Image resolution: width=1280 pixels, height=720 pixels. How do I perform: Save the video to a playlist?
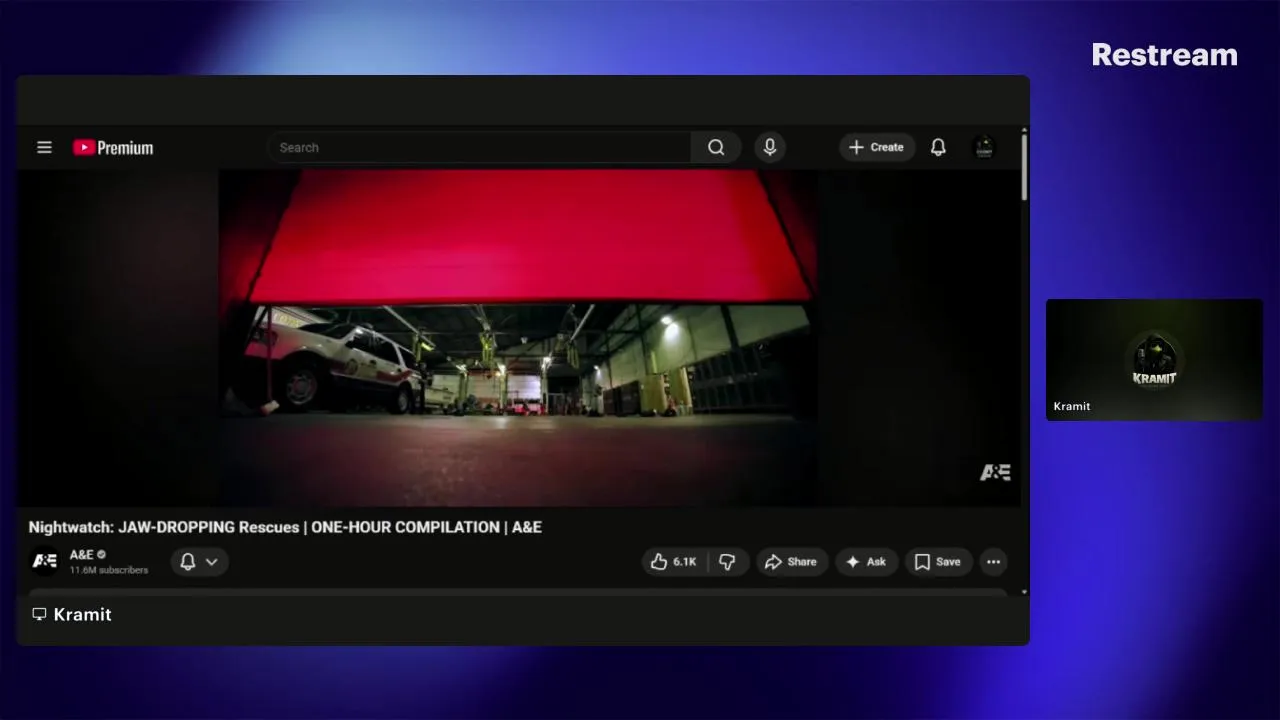[x=938, y=562]
